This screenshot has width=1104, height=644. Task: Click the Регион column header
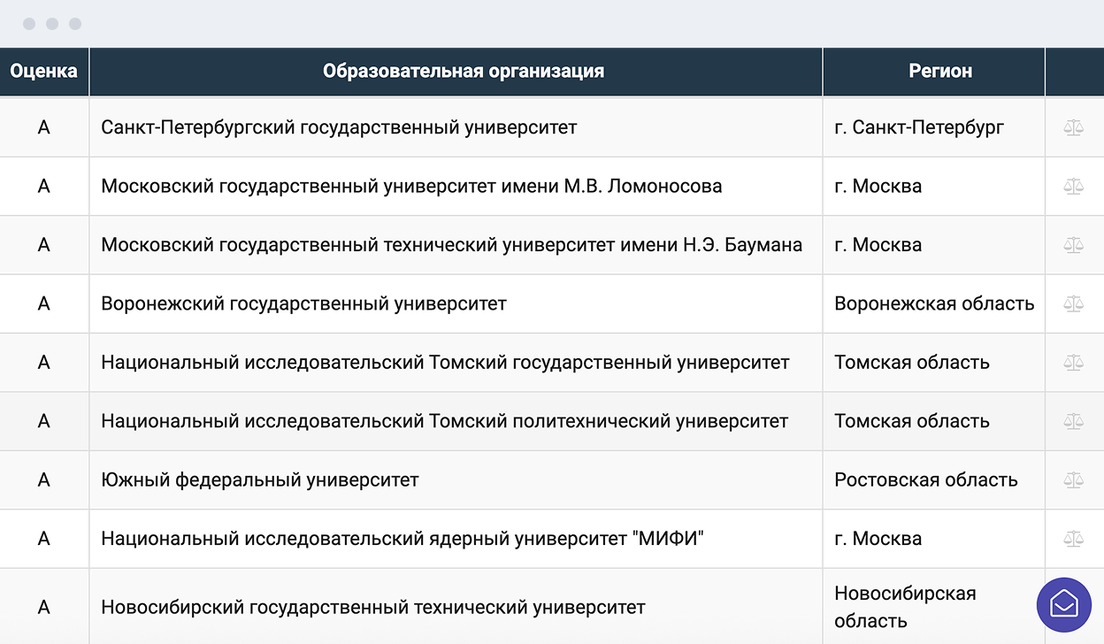point(940,71)
